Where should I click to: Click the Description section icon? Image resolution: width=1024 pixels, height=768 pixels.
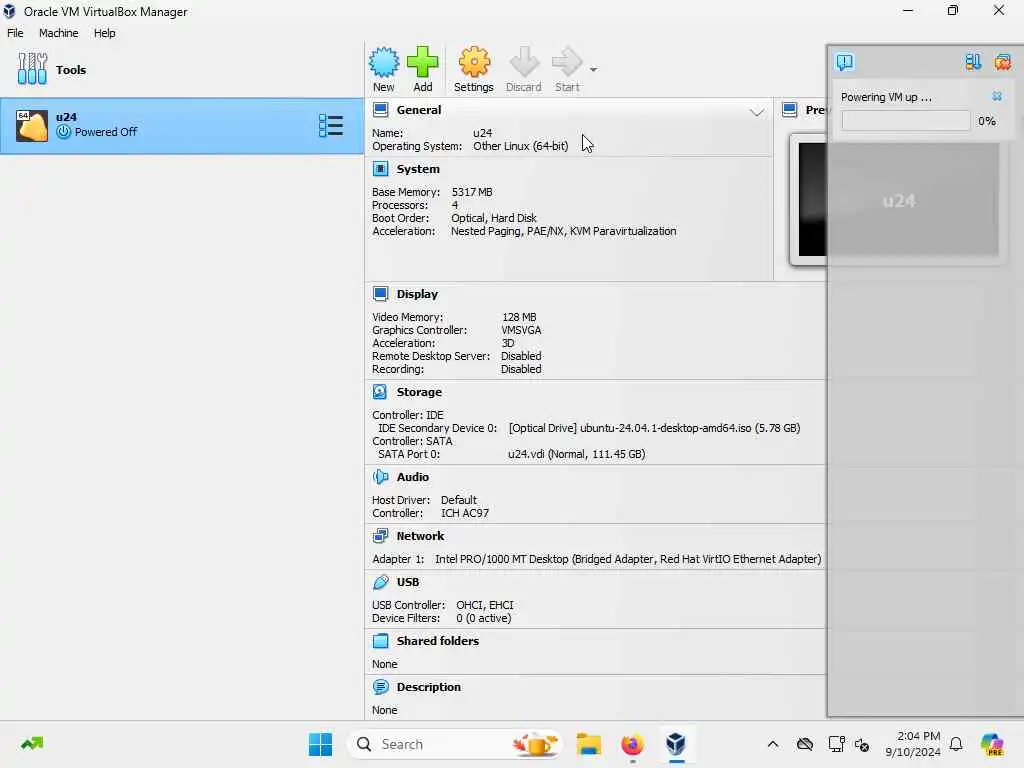pyautogui.click(x=381, y=687)
